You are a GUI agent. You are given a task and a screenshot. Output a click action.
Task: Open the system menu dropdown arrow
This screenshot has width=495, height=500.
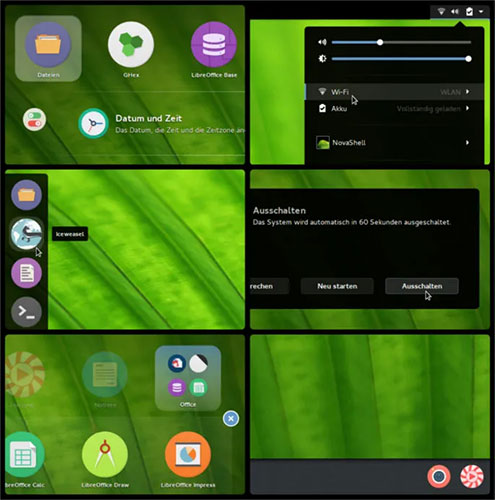click(x=481, y=12)
